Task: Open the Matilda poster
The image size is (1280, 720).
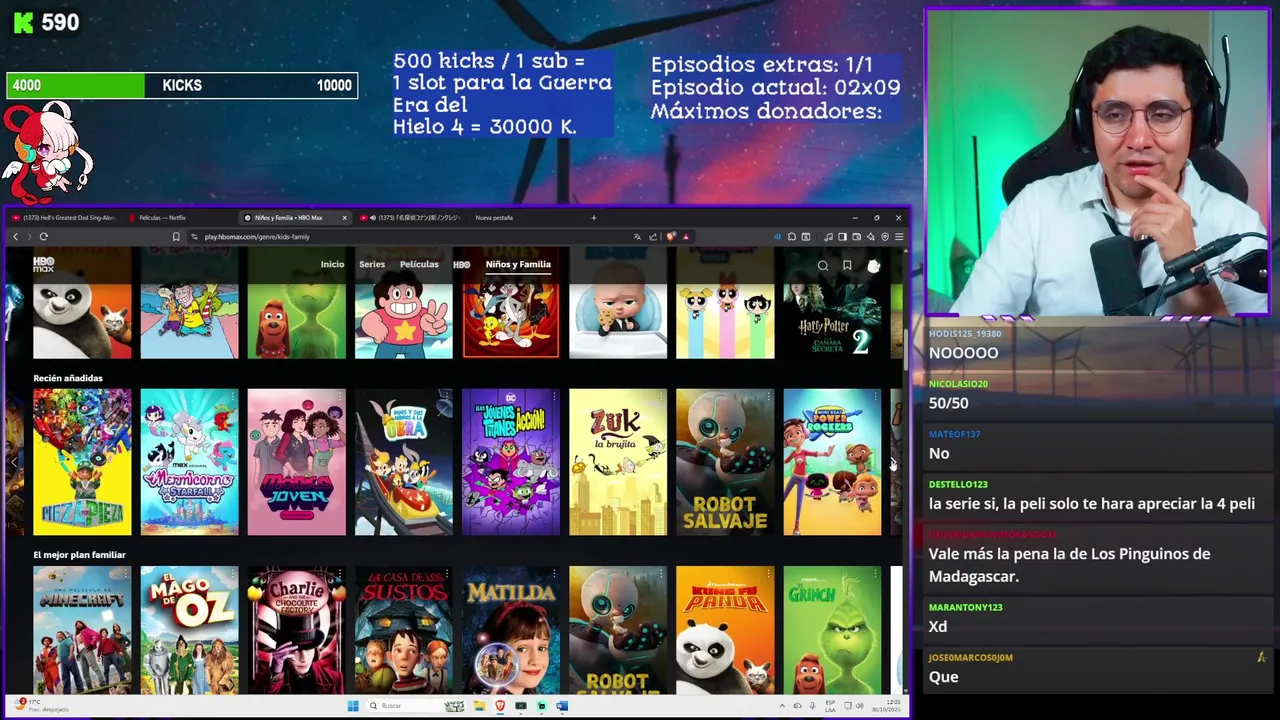Action: click(511, 630)
